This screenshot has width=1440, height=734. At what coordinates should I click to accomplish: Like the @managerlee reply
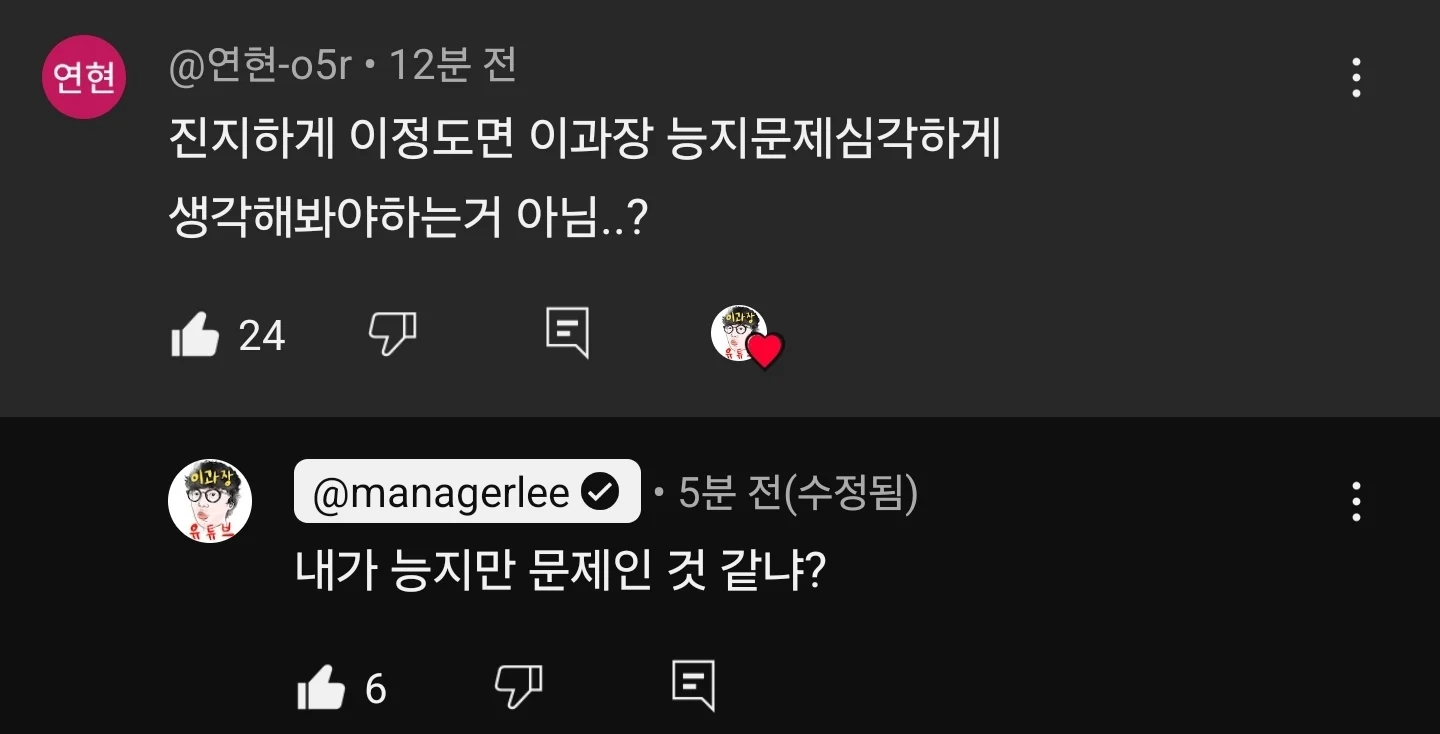coord(321,689)
